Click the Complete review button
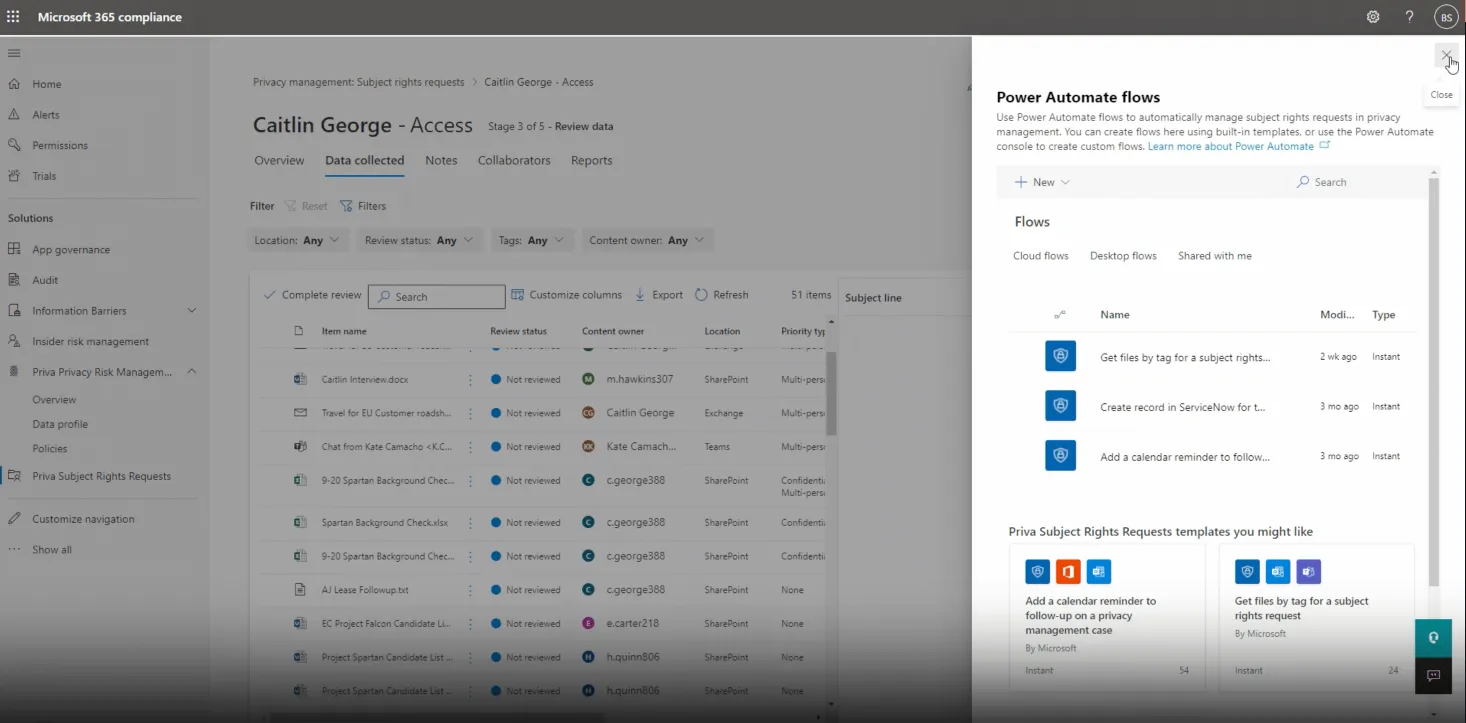 [312, 295]
